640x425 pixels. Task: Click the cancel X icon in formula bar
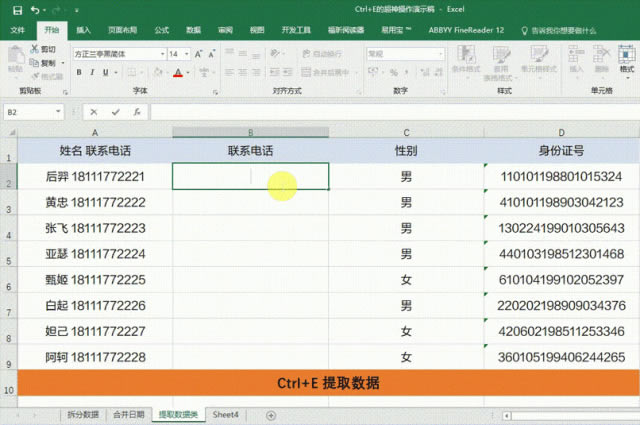(94, 112)
